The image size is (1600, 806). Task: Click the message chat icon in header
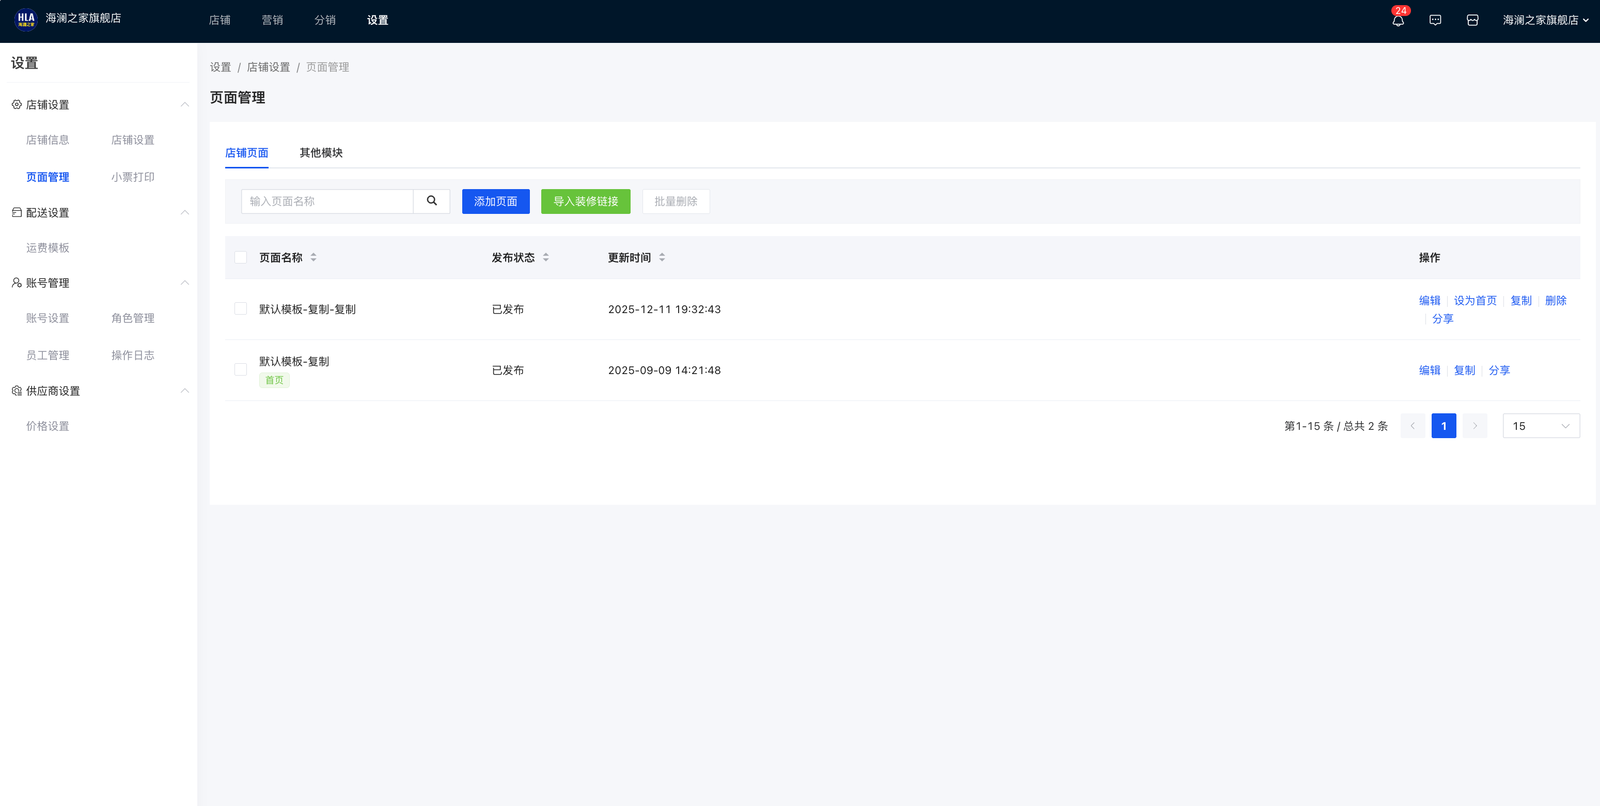(x=1435, y=20)
